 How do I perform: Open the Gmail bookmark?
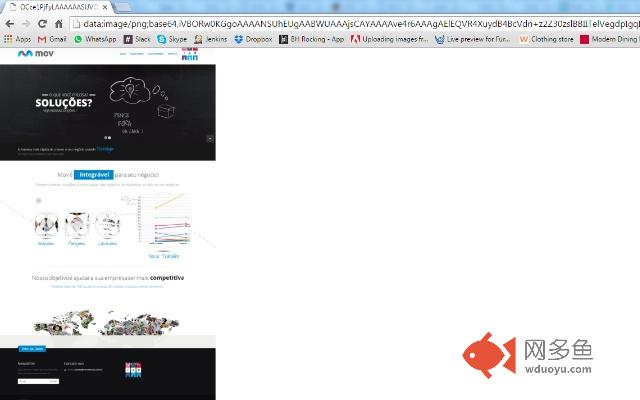click(x=52, y=39)
